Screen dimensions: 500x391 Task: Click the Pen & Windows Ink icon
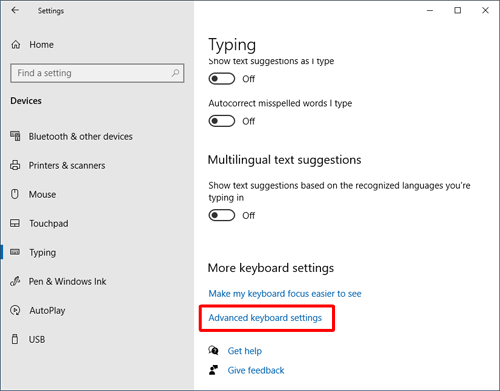point(15,281)
